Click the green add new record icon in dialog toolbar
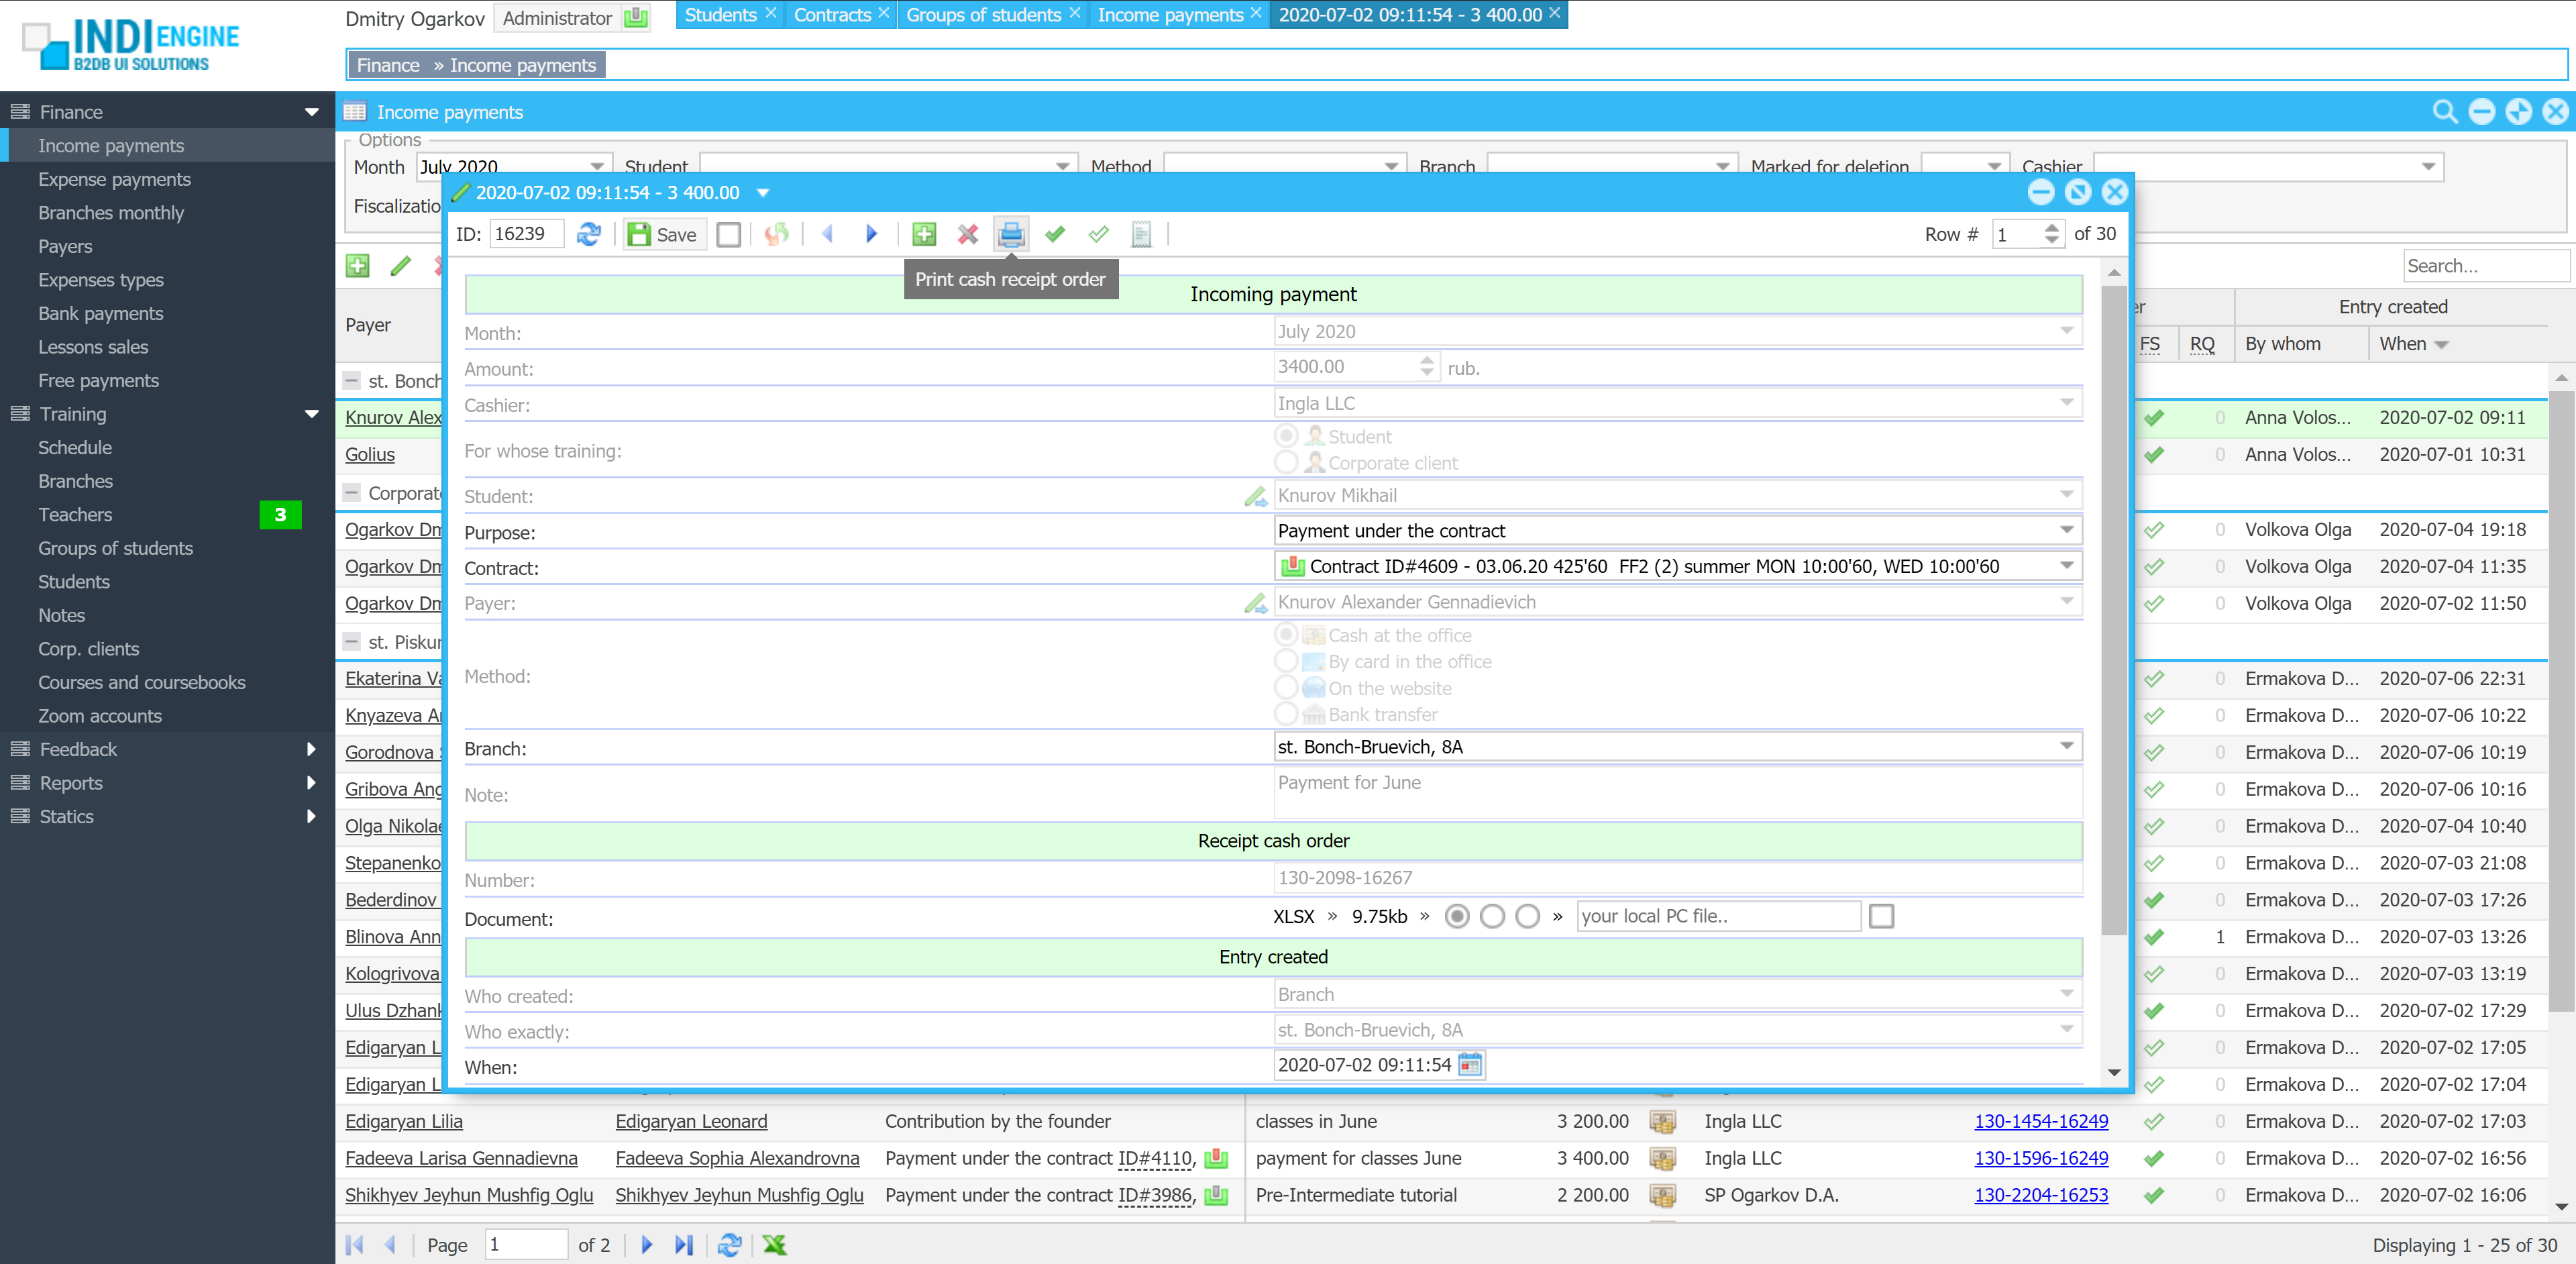2576x1264 pixels. [924, 234]
